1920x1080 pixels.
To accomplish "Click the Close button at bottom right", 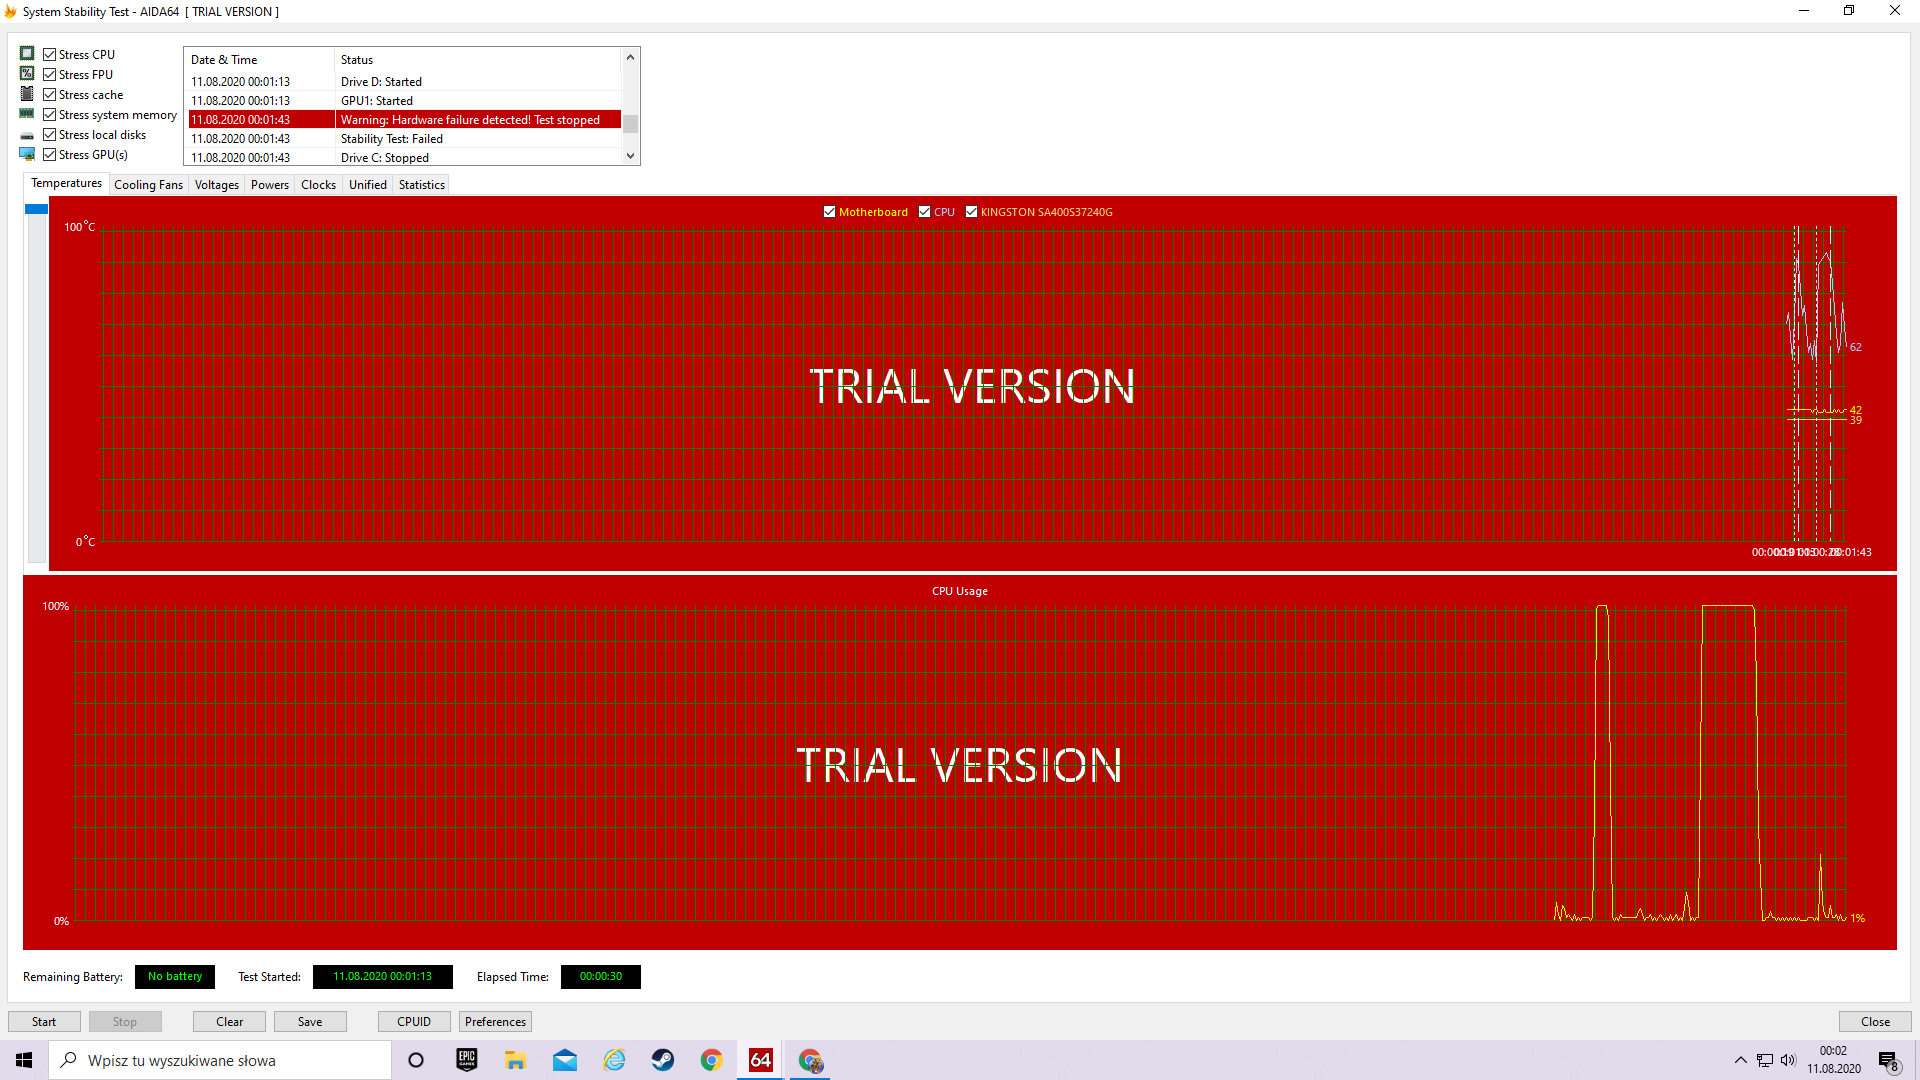I will [1875, 1021].
